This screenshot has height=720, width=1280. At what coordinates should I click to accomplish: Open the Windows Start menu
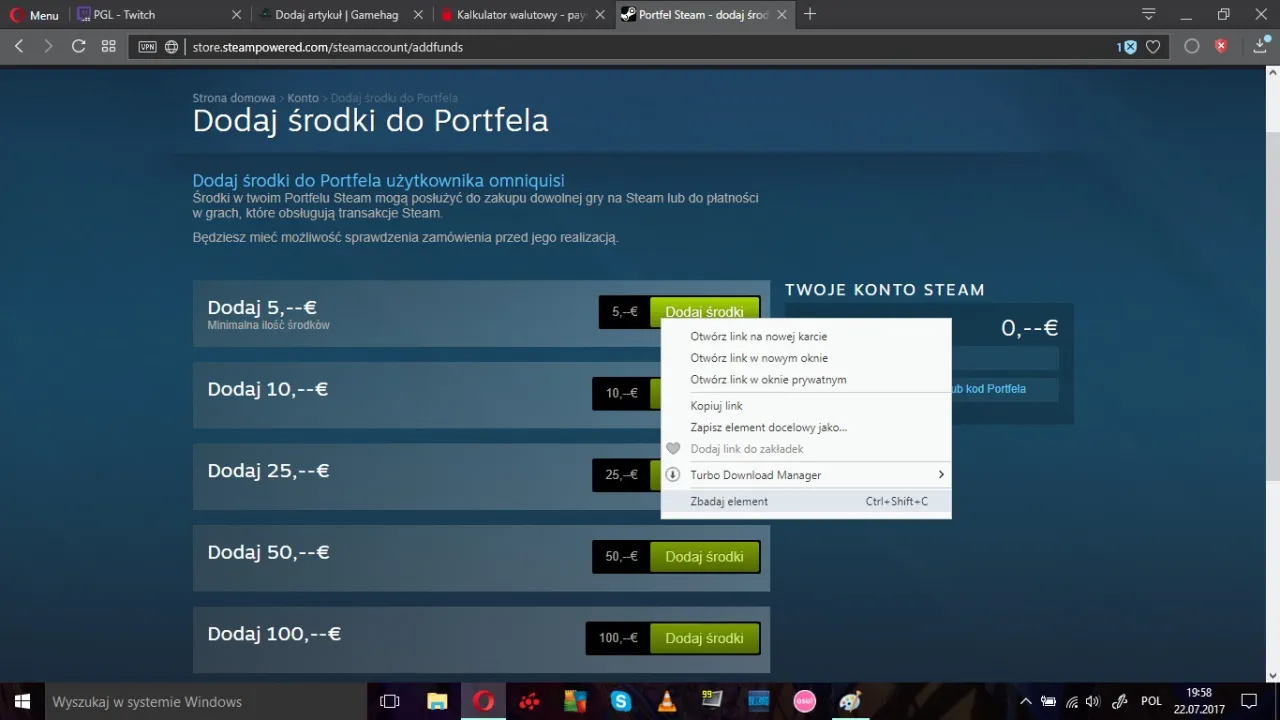pos(22,702)
